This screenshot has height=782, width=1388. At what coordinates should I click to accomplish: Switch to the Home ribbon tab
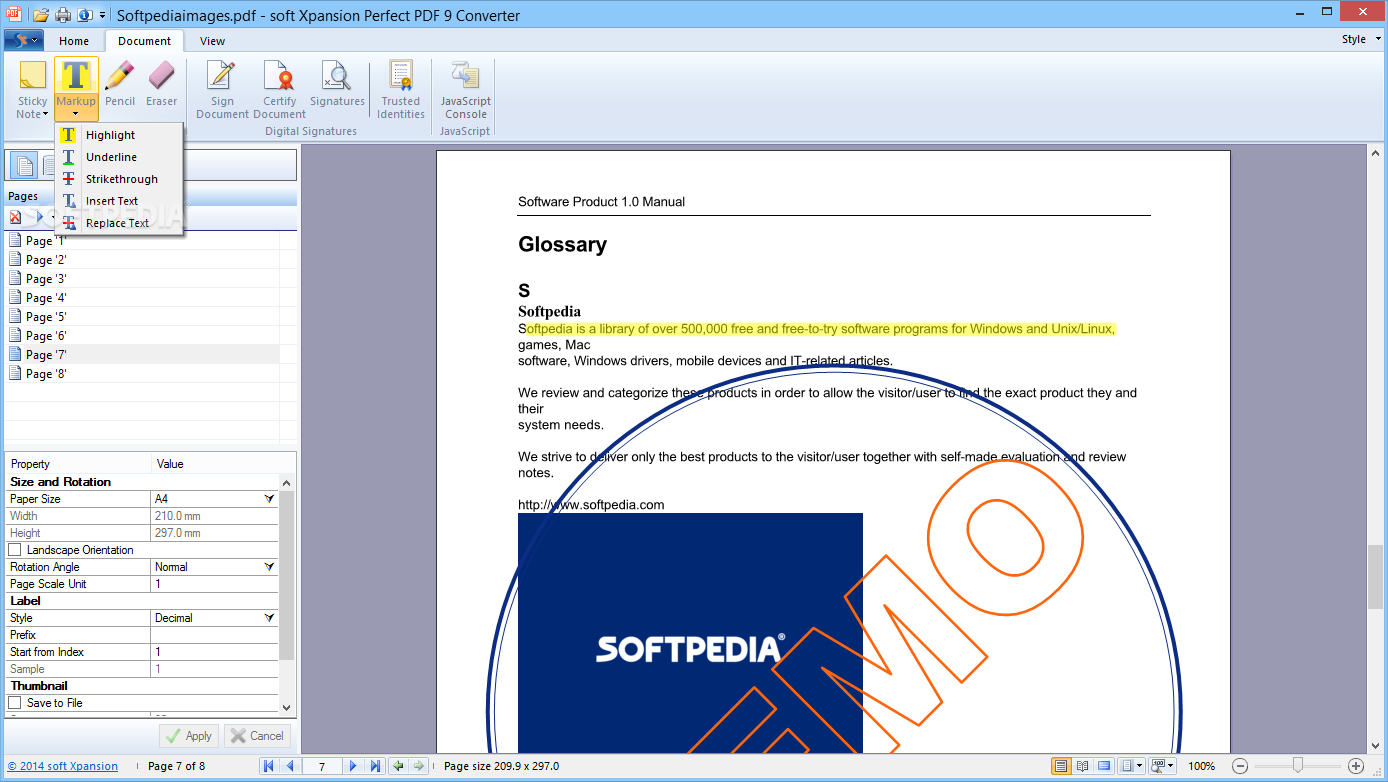click(74, 41)
